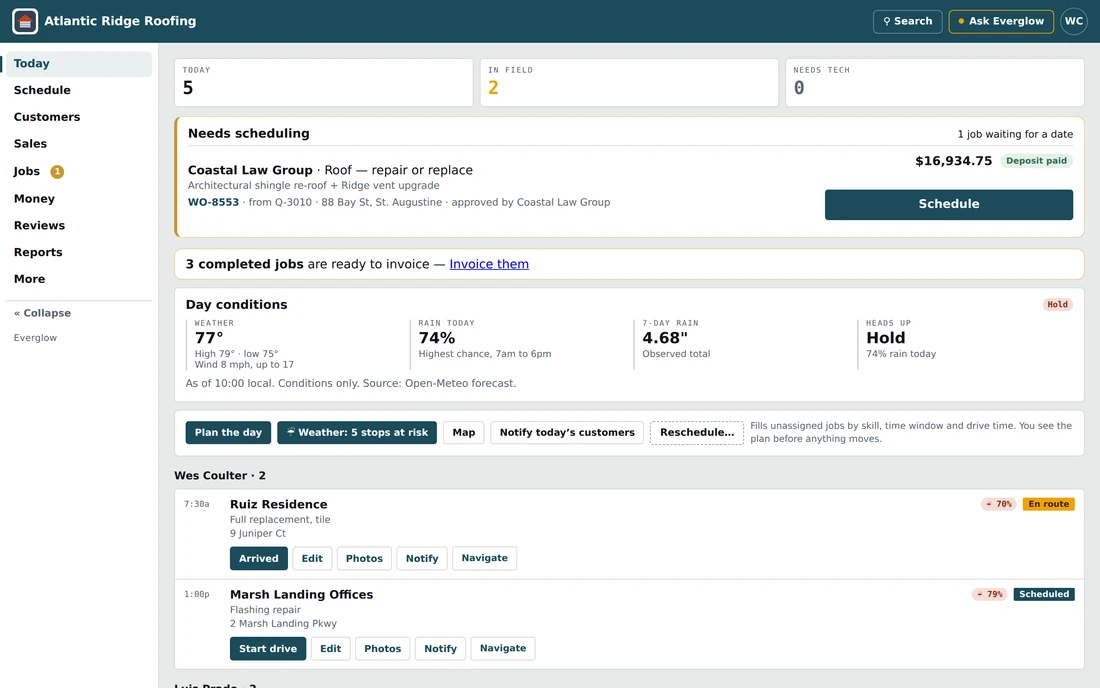Screen dimensions: 1100x688
Task: Open the Reports section
Action: click(79, 252)
